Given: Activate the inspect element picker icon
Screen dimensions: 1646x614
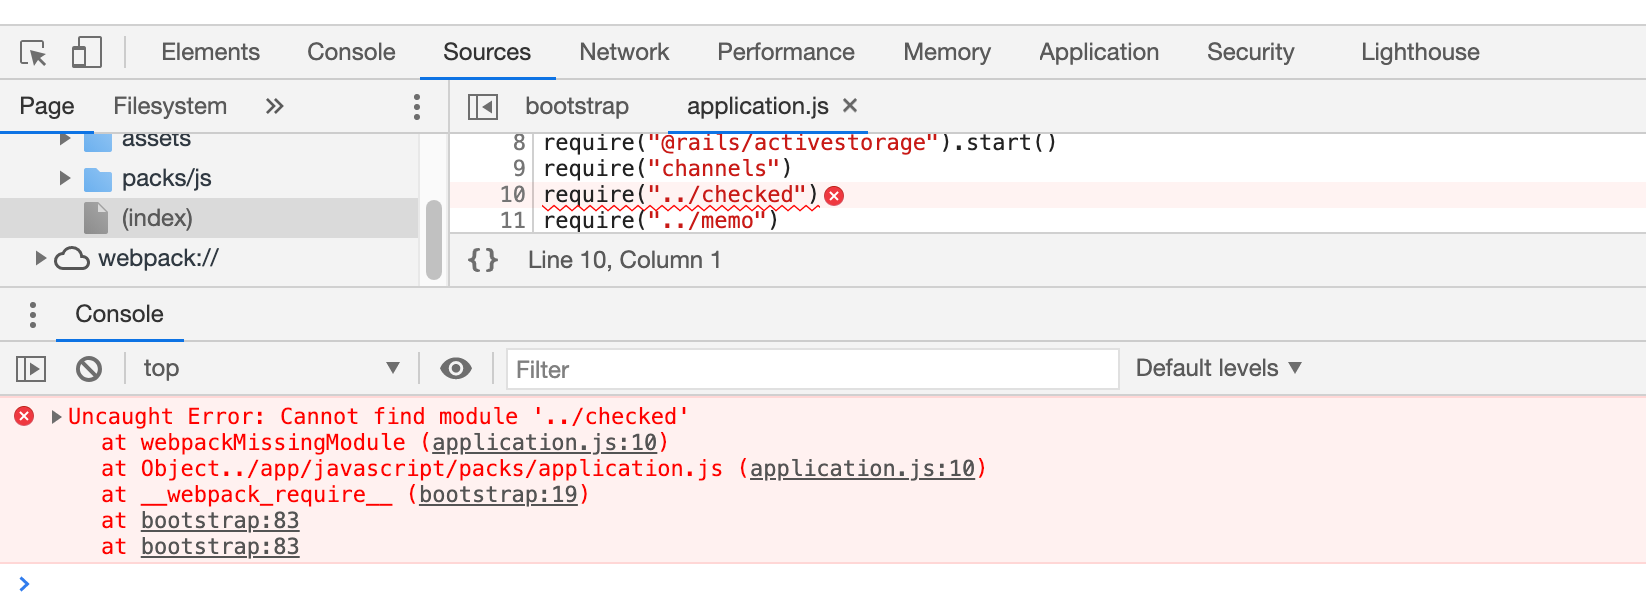Looking at the screenshot, I should (33, 53).
